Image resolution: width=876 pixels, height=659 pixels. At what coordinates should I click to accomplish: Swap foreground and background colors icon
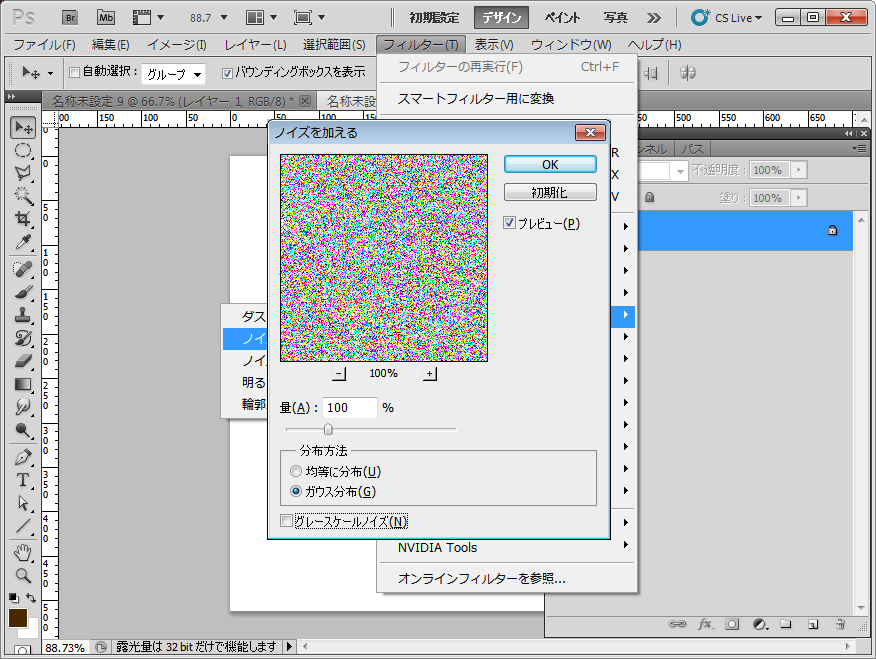pos(31,598)
